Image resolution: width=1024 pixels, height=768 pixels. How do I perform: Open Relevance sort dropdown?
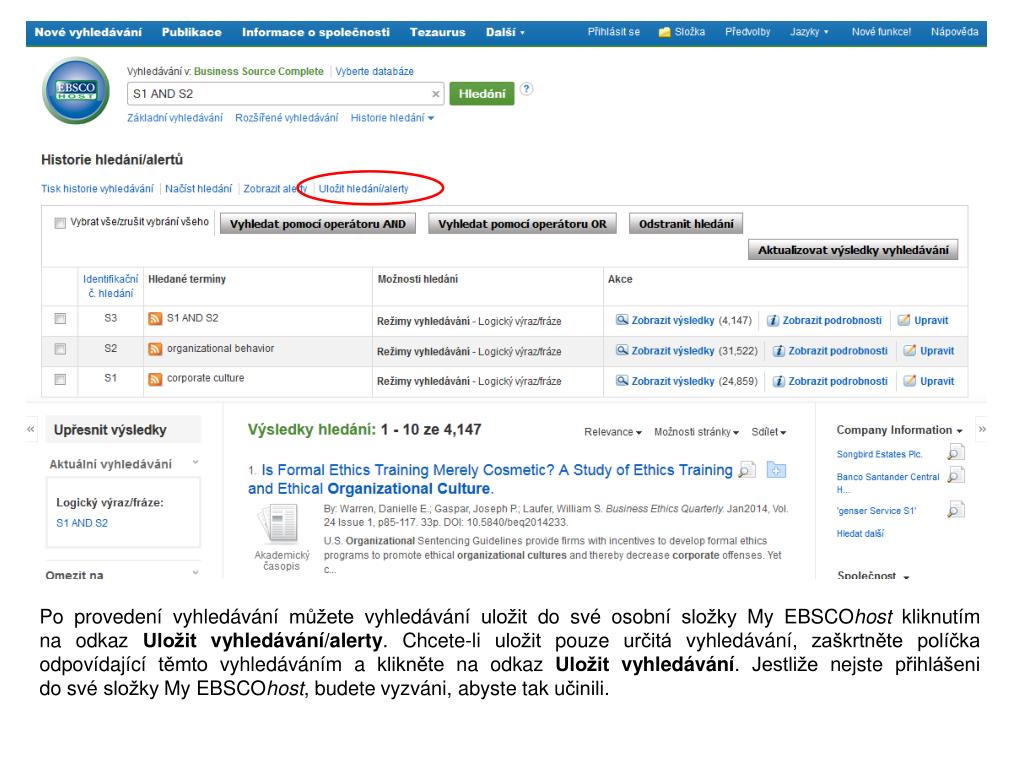(613, 432)
